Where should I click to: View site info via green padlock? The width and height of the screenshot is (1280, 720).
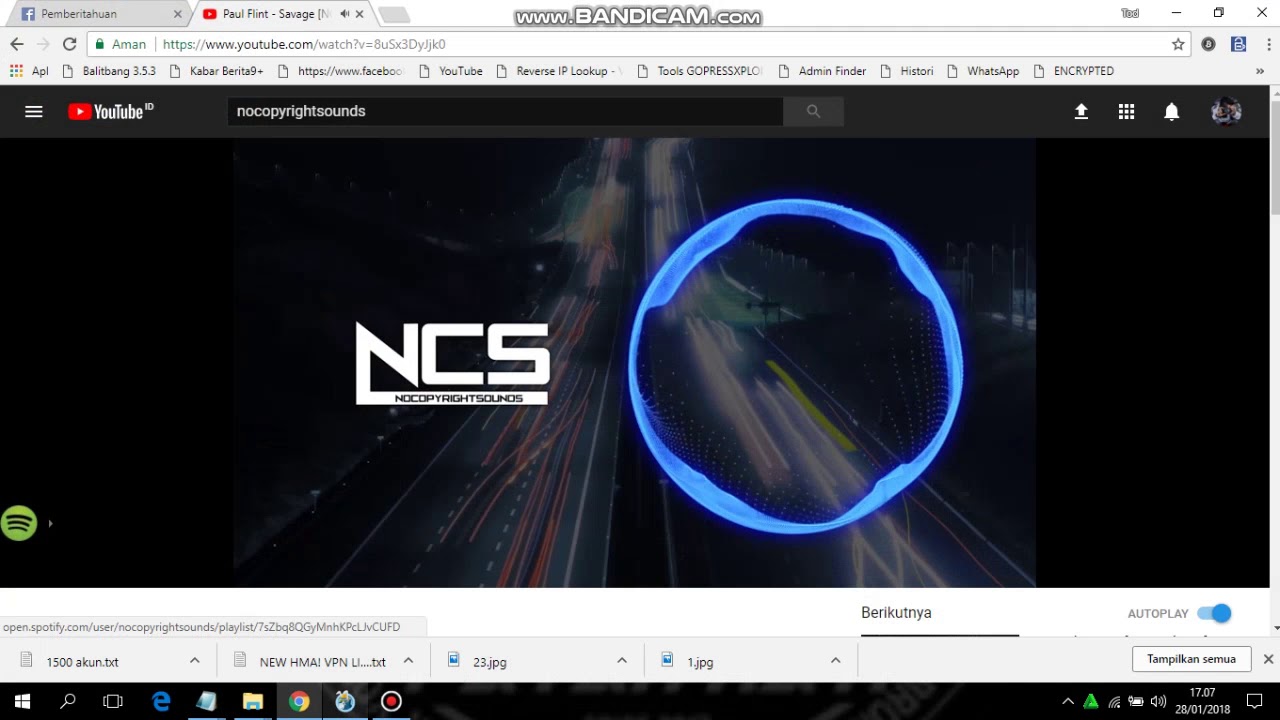tap(99, 44)
